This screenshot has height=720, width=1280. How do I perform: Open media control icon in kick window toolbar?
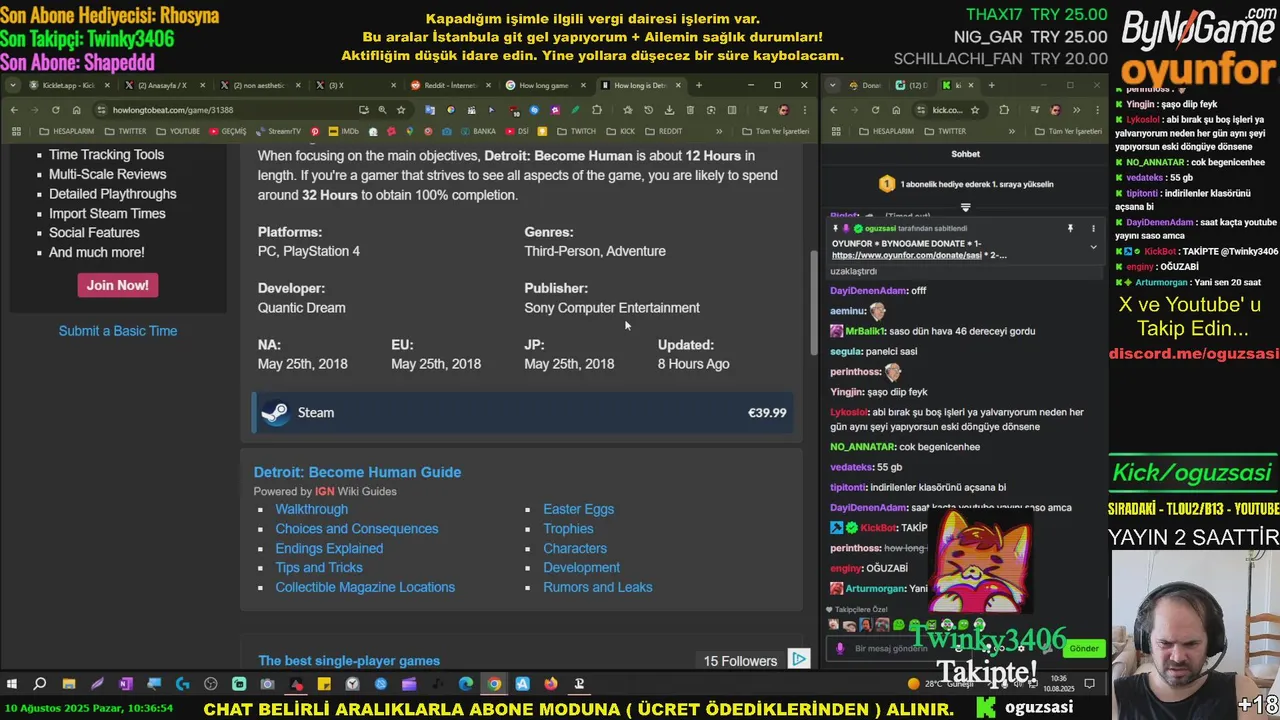1035,110
